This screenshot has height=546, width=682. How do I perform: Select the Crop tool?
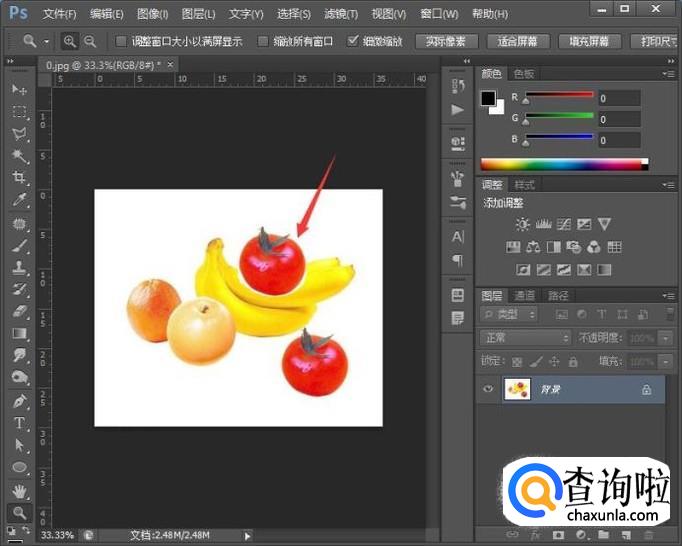[19, 178]
